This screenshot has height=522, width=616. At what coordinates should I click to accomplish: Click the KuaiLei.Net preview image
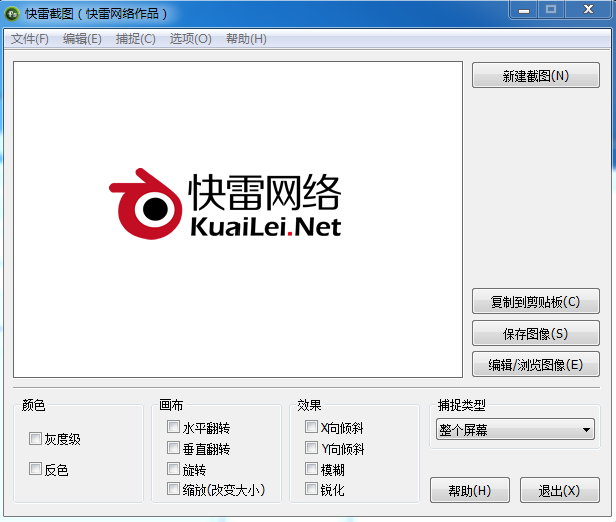point(238,219)
